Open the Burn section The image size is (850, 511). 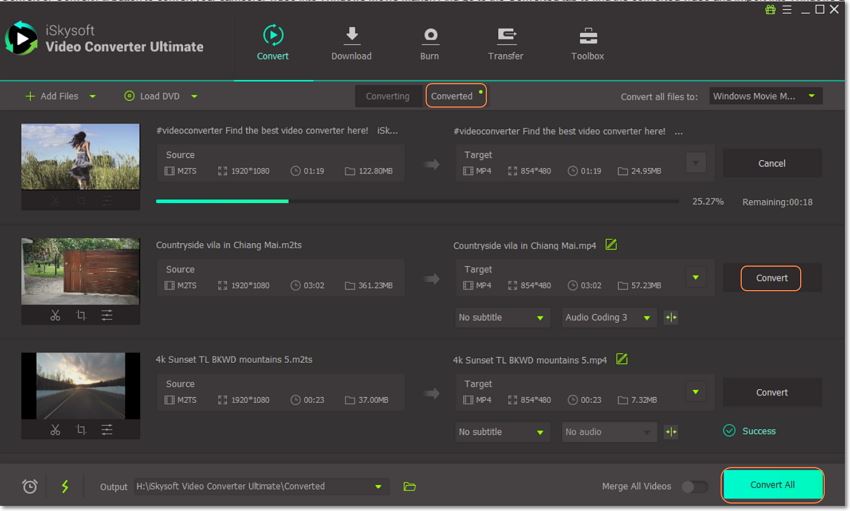[430, 42]
